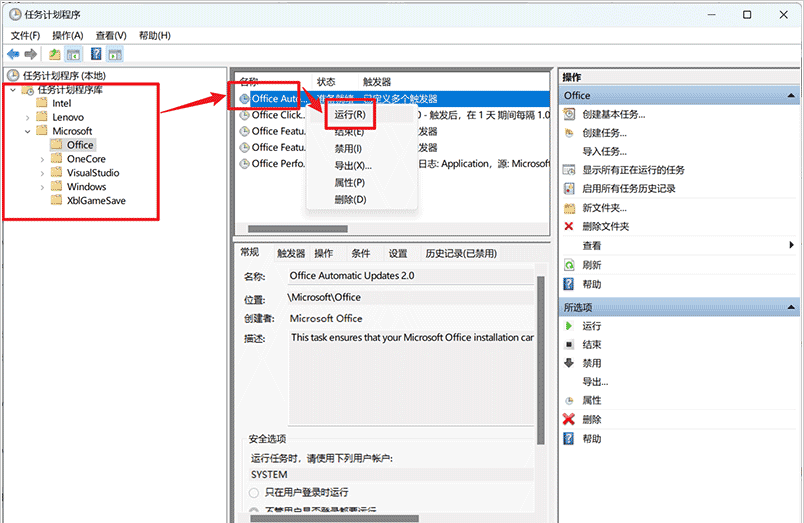
Task: Collapse the Office actions section header arrow
Action: (791, 95)
